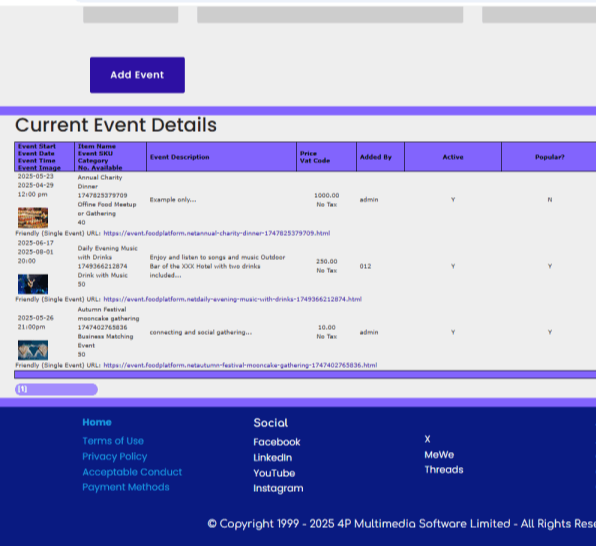The height and width of the screenshot is (546, 596).
Task: Select the 10.00 price cell
Action: (327, 327)
